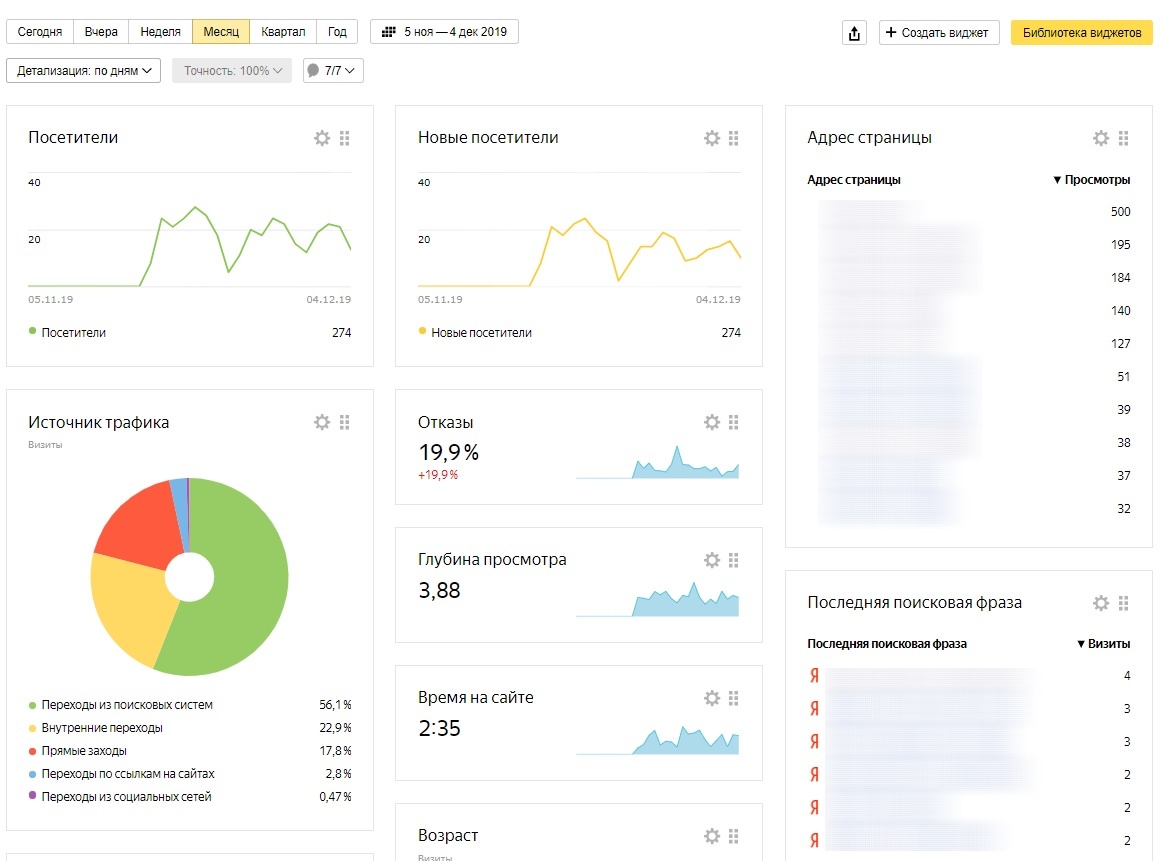Select the Квартал period tab
1165x861 pixels.
(x=283, y=32)
